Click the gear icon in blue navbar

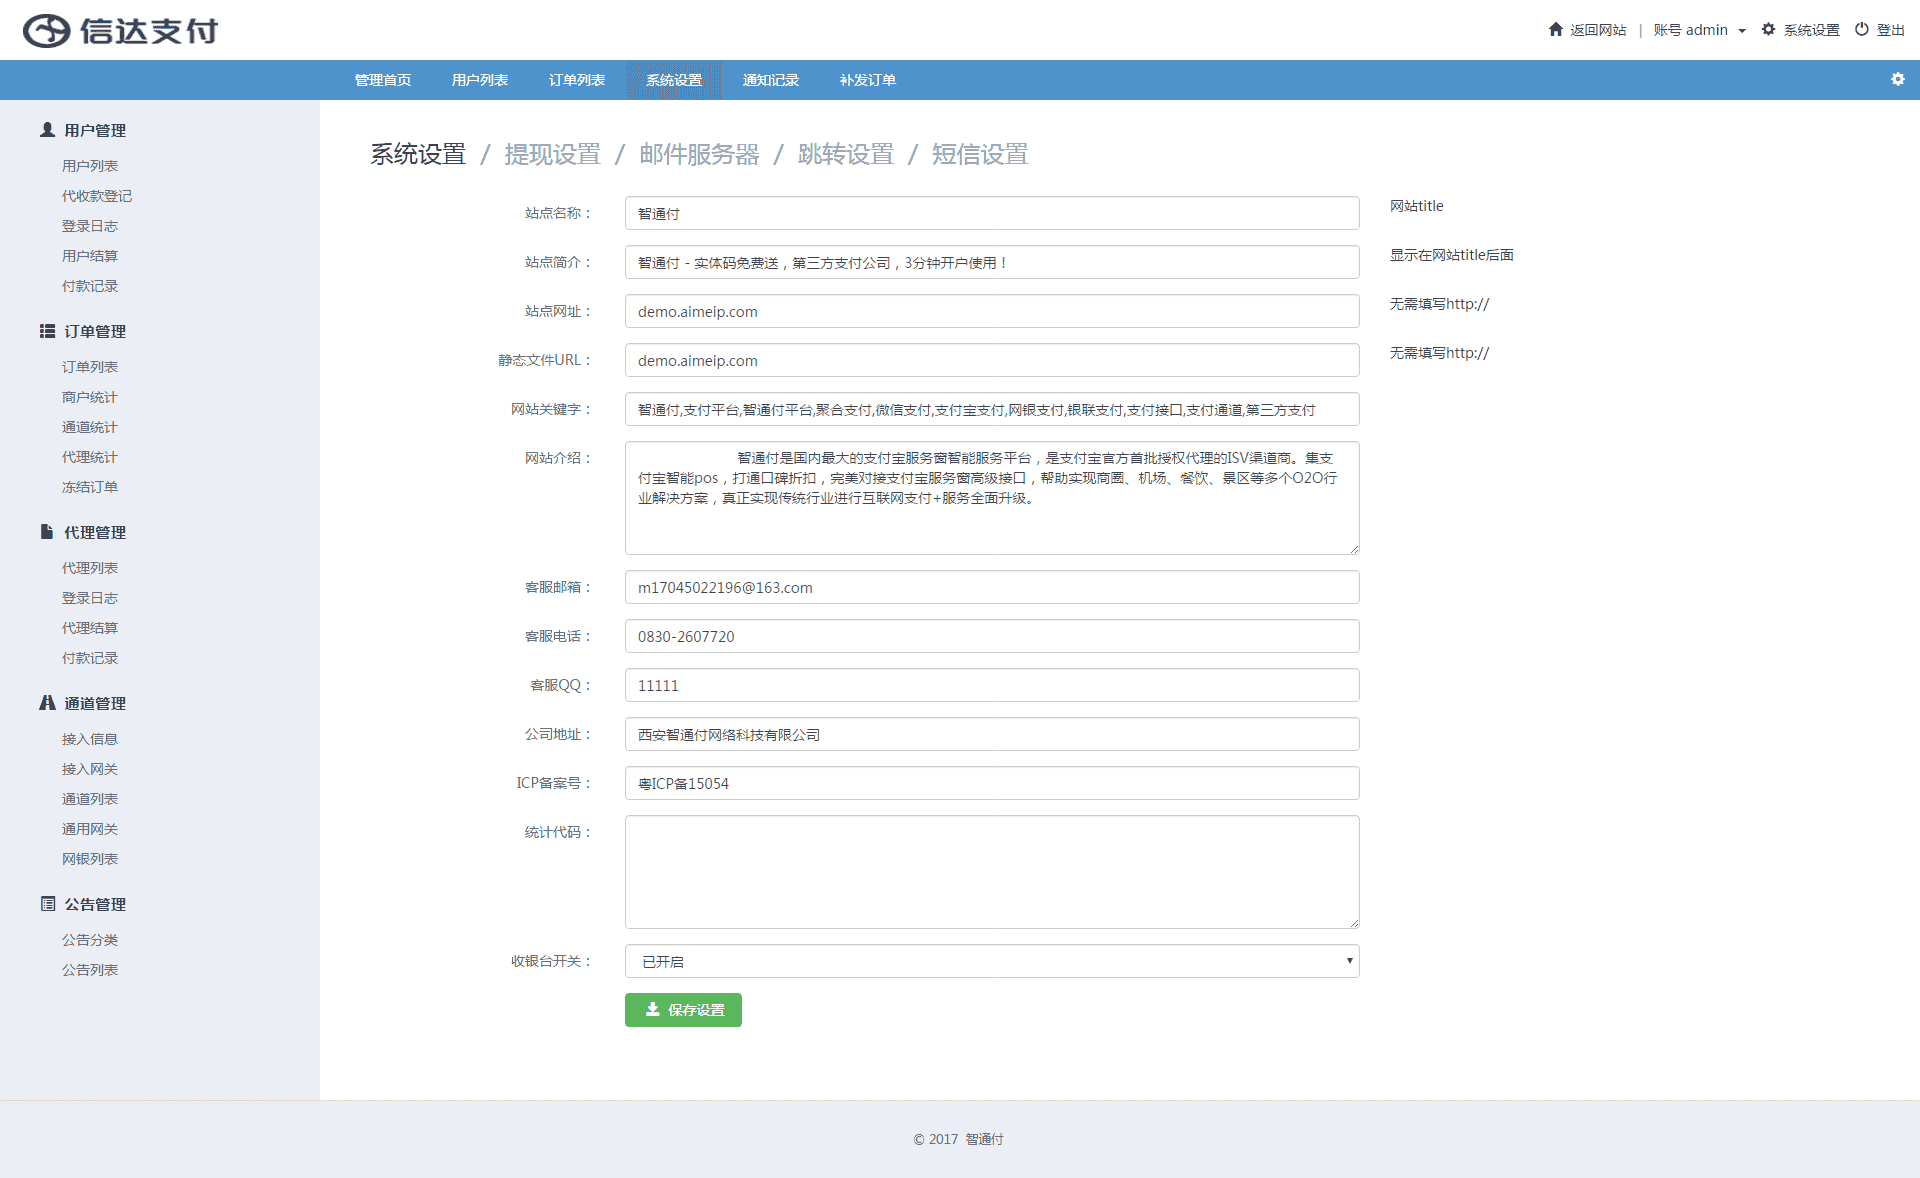1897,79
